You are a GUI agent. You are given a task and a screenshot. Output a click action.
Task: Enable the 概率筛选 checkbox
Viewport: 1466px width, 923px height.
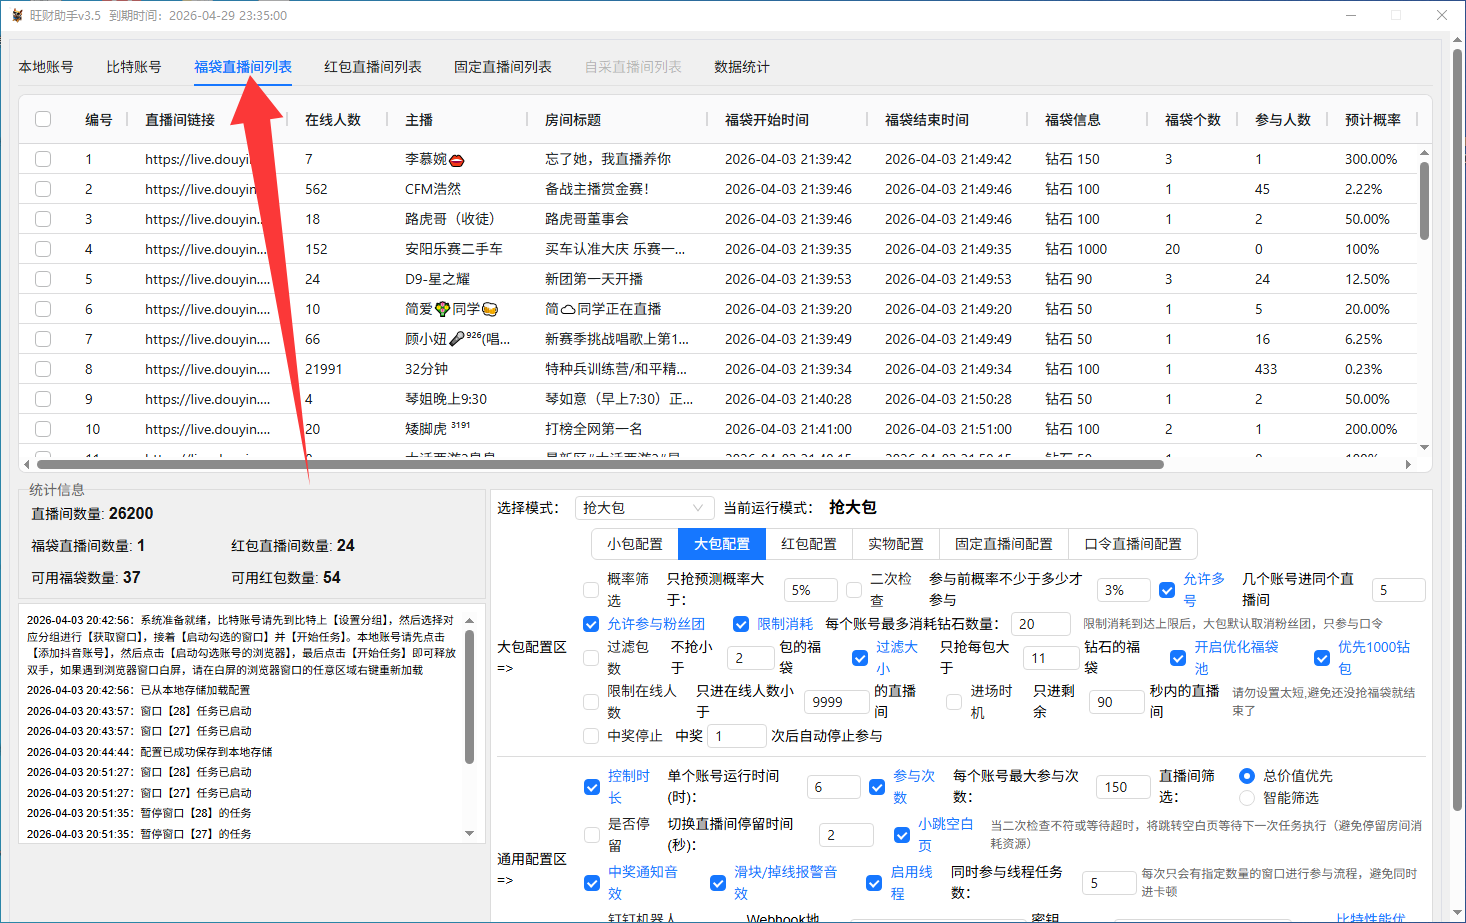591,589
